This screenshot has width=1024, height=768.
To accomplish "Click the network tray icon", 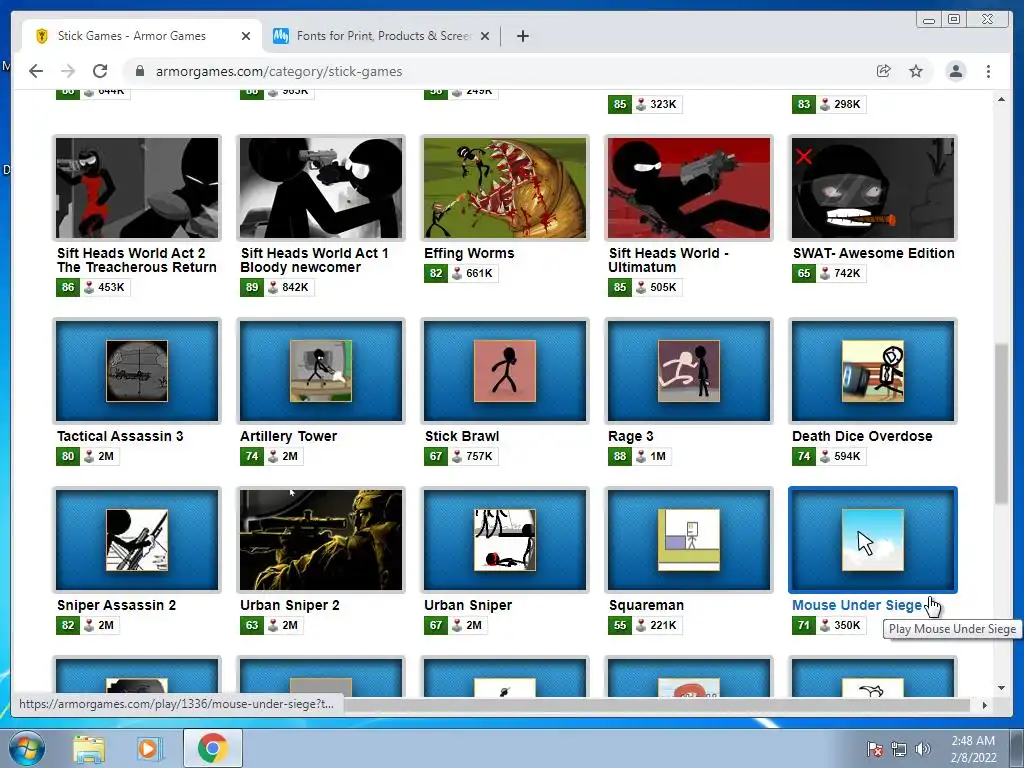I will 899,749.
